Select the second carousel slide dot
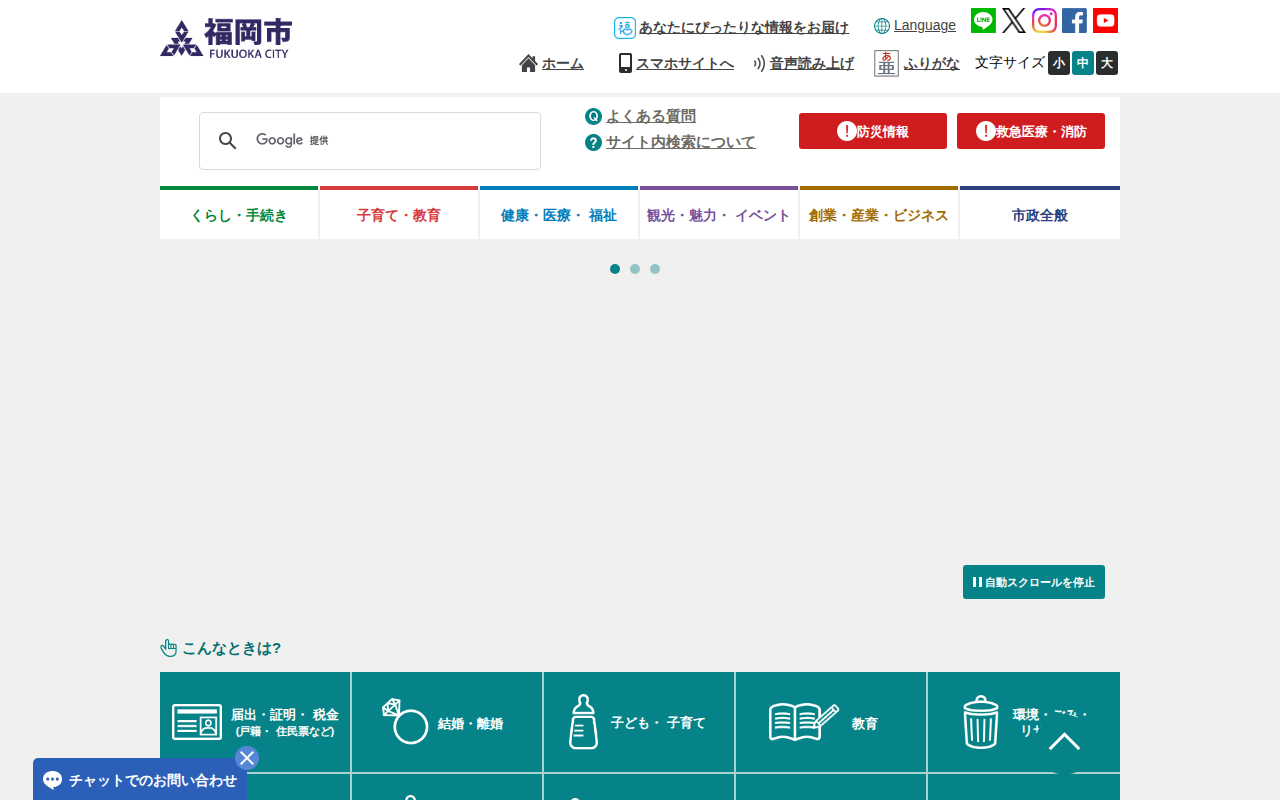The image size is (1280, 800). click(635, 269)
